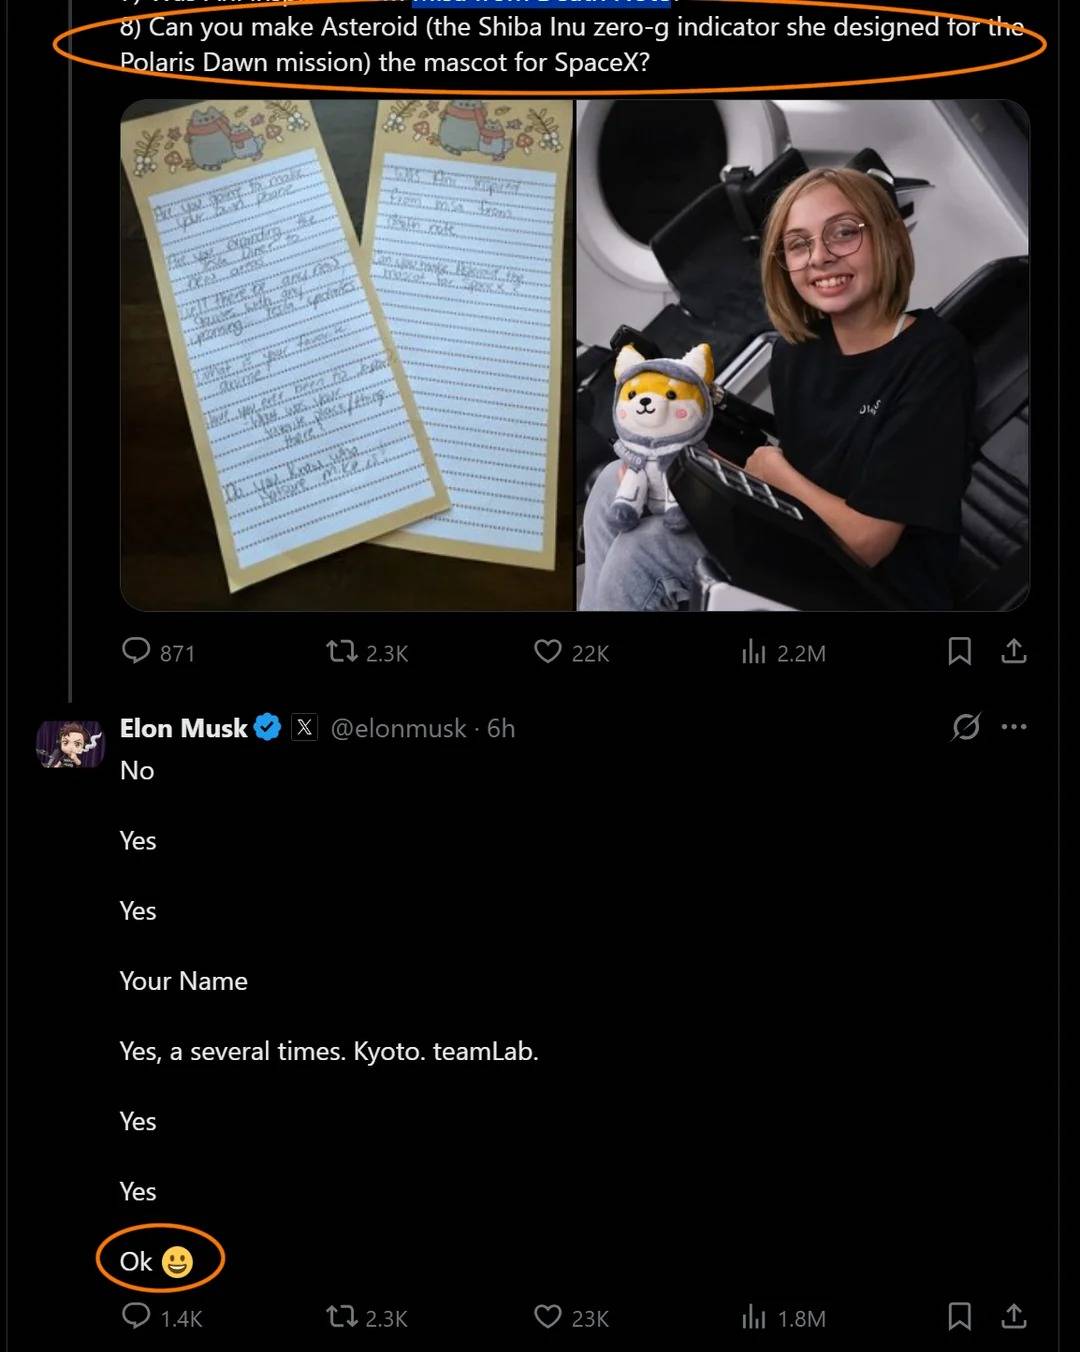Click the Grok icon on Elon's reply

point(965,727)
